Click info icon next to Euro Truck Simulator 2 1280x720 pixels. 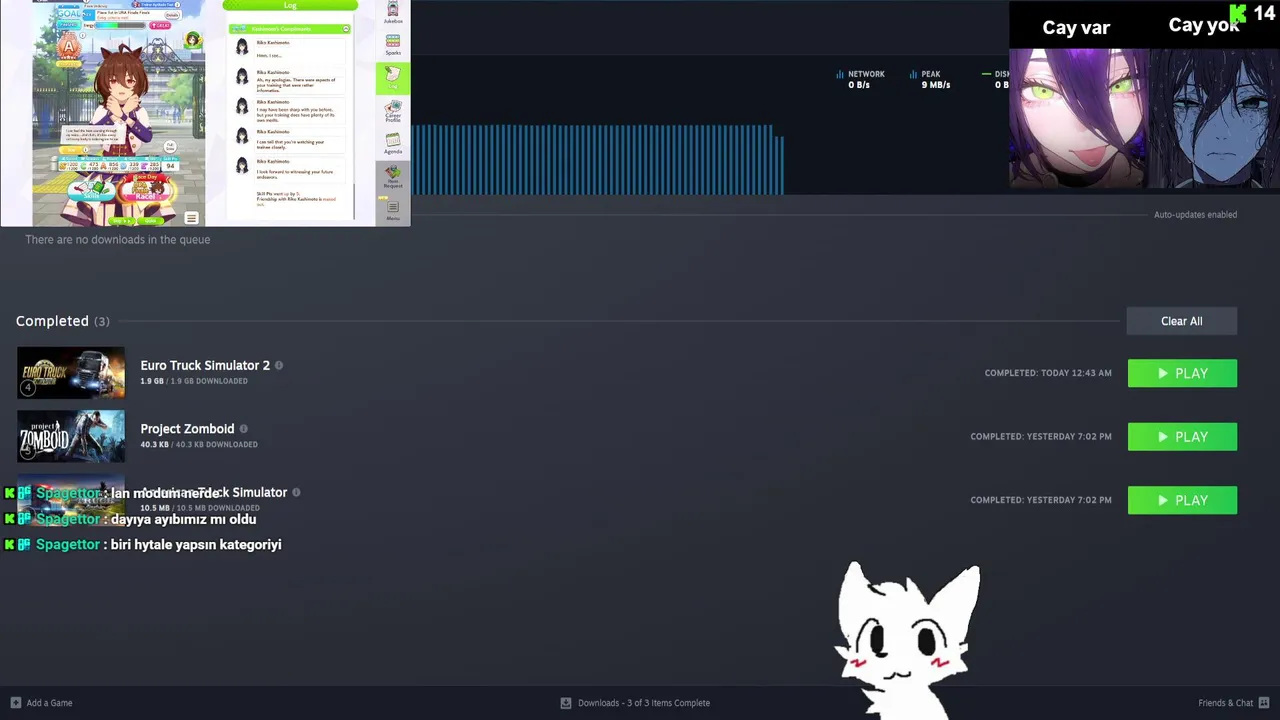pyautogui.click(x=279, y=365)
